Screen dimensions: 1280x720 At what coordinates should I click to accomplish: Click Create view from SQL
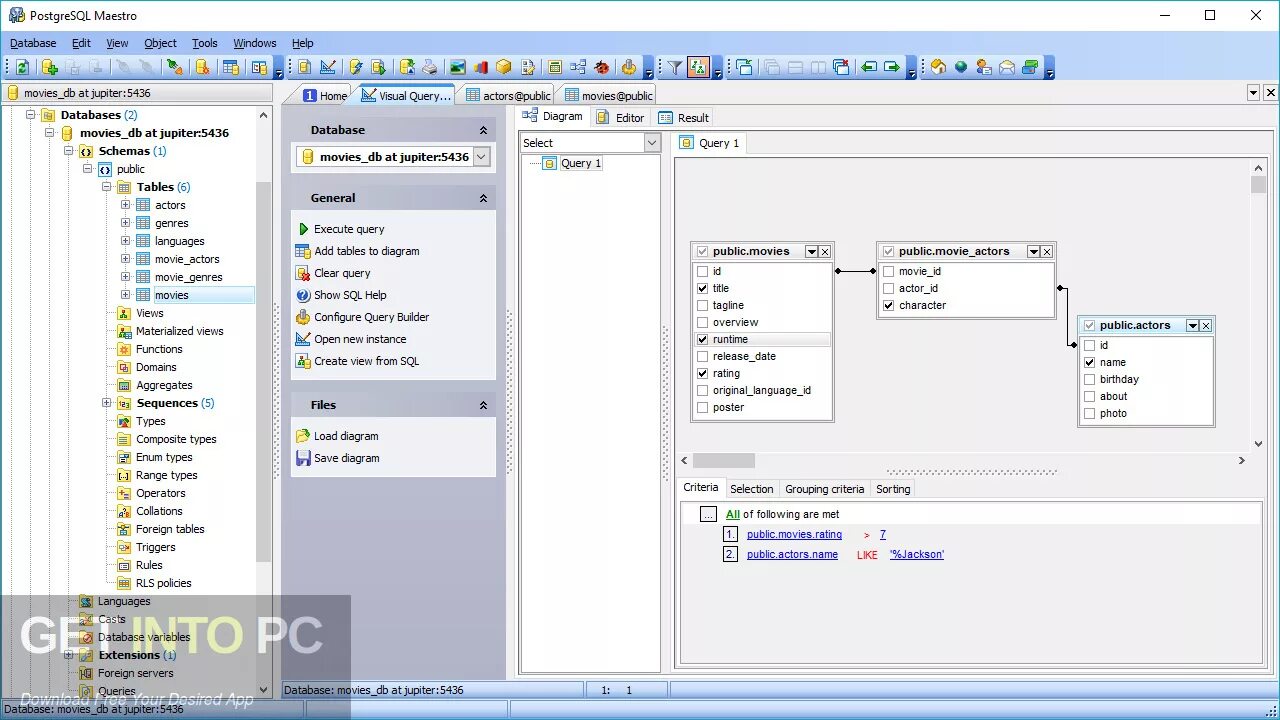click(x=366, y=361)
